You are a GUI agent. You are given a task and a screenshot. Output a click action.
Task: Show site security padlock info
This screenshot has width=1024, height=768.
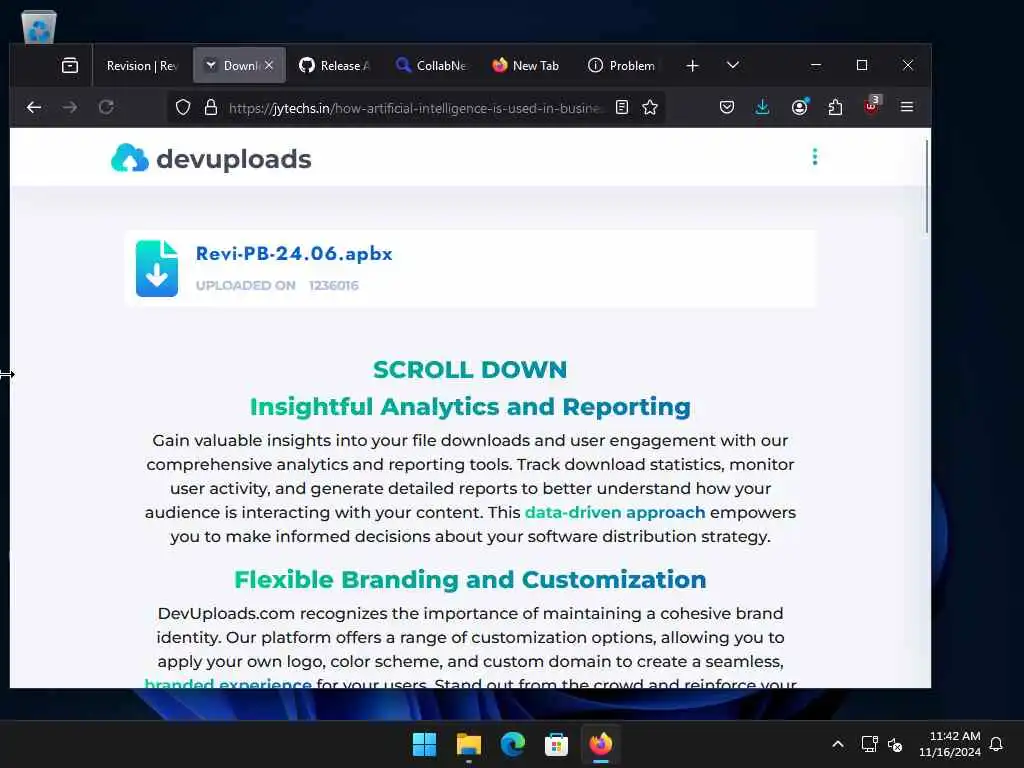pyautogui.click(x=210, y=107)
